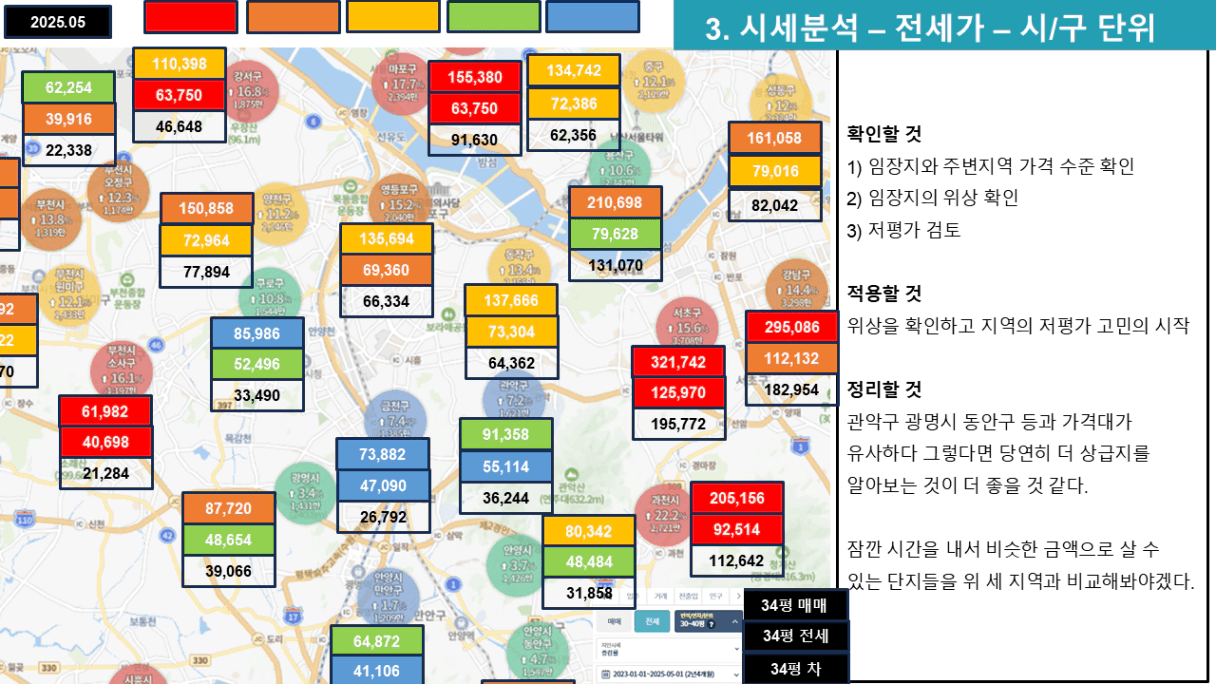Image resolution: width=1216 pixels, height=684 pixels.
Task: Click the line 2) 임장지의 위상 확인
Action: (933, 198)
